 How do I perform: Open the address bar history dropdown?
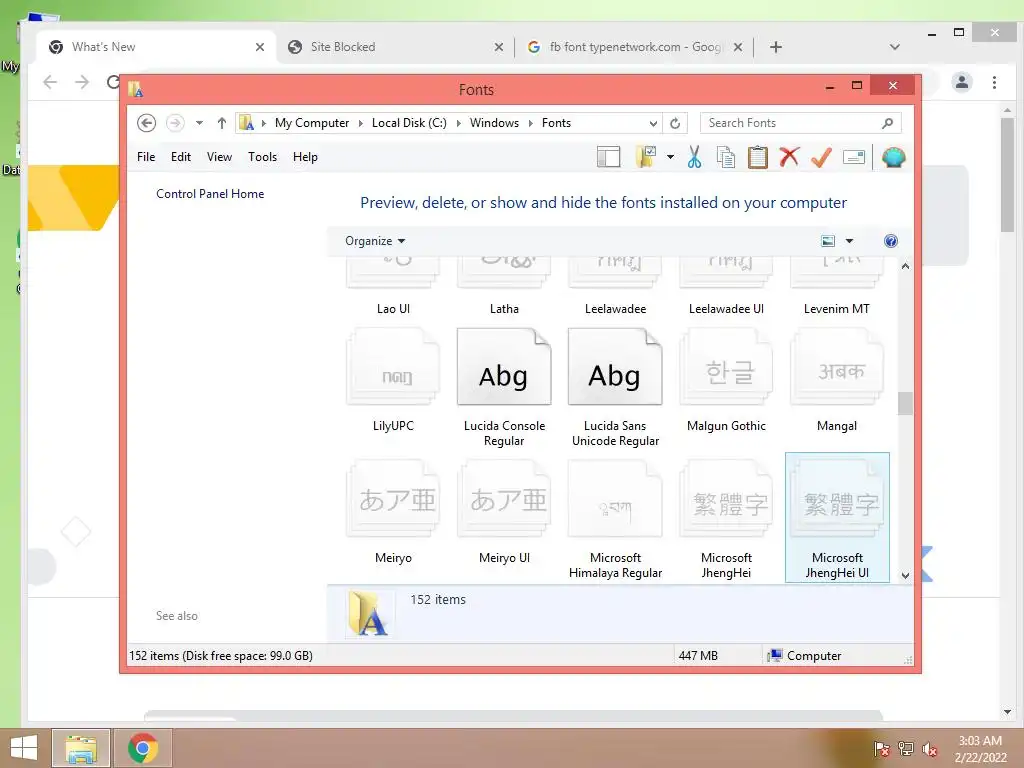pyautogui.click(x=653, y=123)
